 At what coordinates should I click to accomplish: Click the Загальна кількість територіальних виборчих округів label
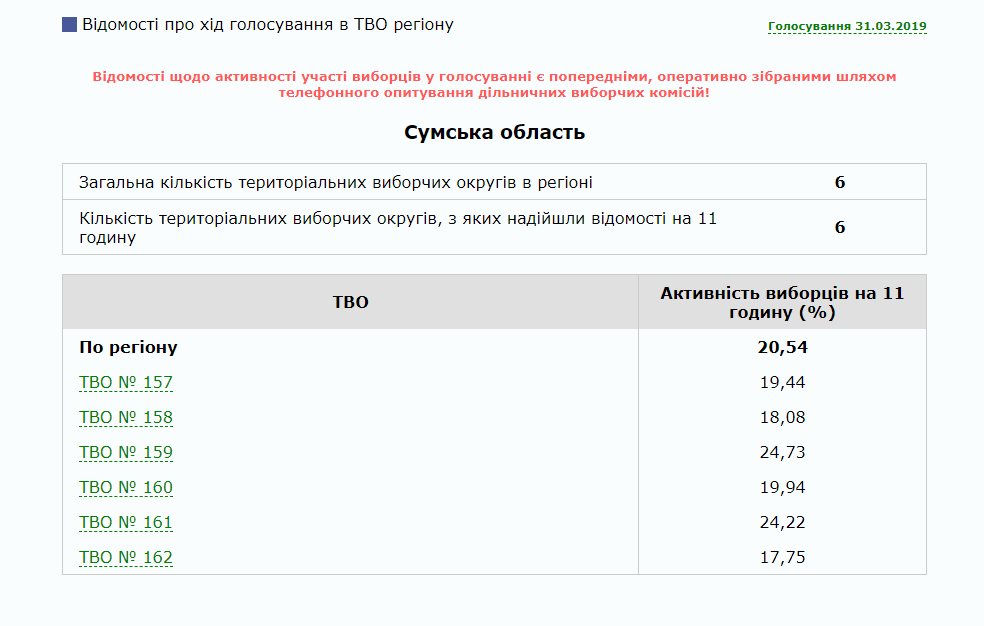pyautogui.click(x=336, y=183)
